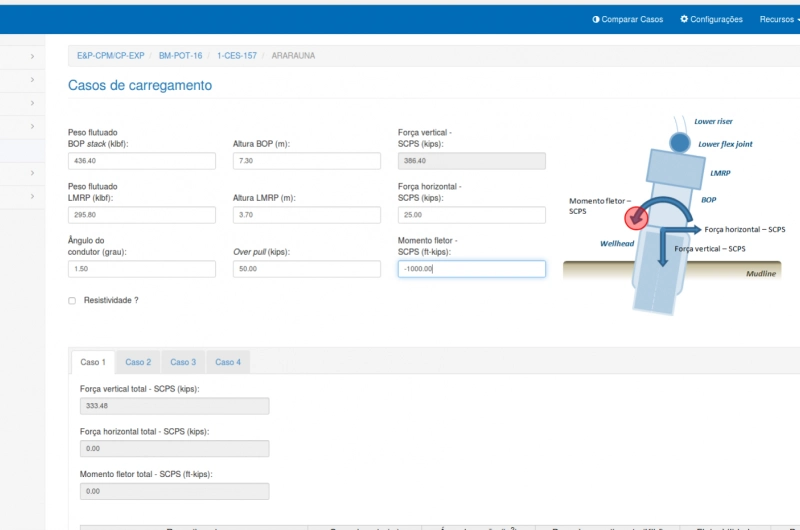Enable the Resistividade checkbox

pyautogui.click(x=72, y=300)
